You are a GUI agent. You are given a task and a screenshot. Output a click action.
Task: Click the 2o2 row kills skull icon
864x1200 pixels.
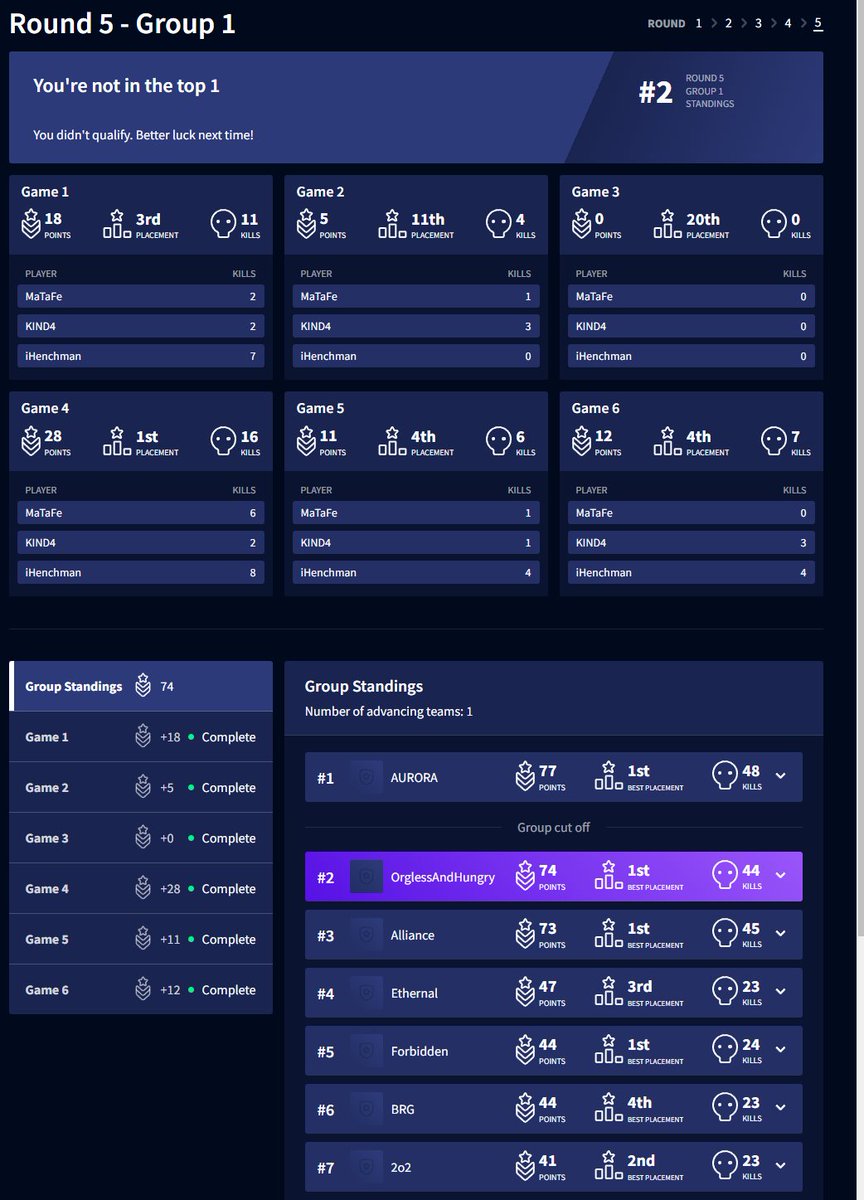tap(725, 1166)
